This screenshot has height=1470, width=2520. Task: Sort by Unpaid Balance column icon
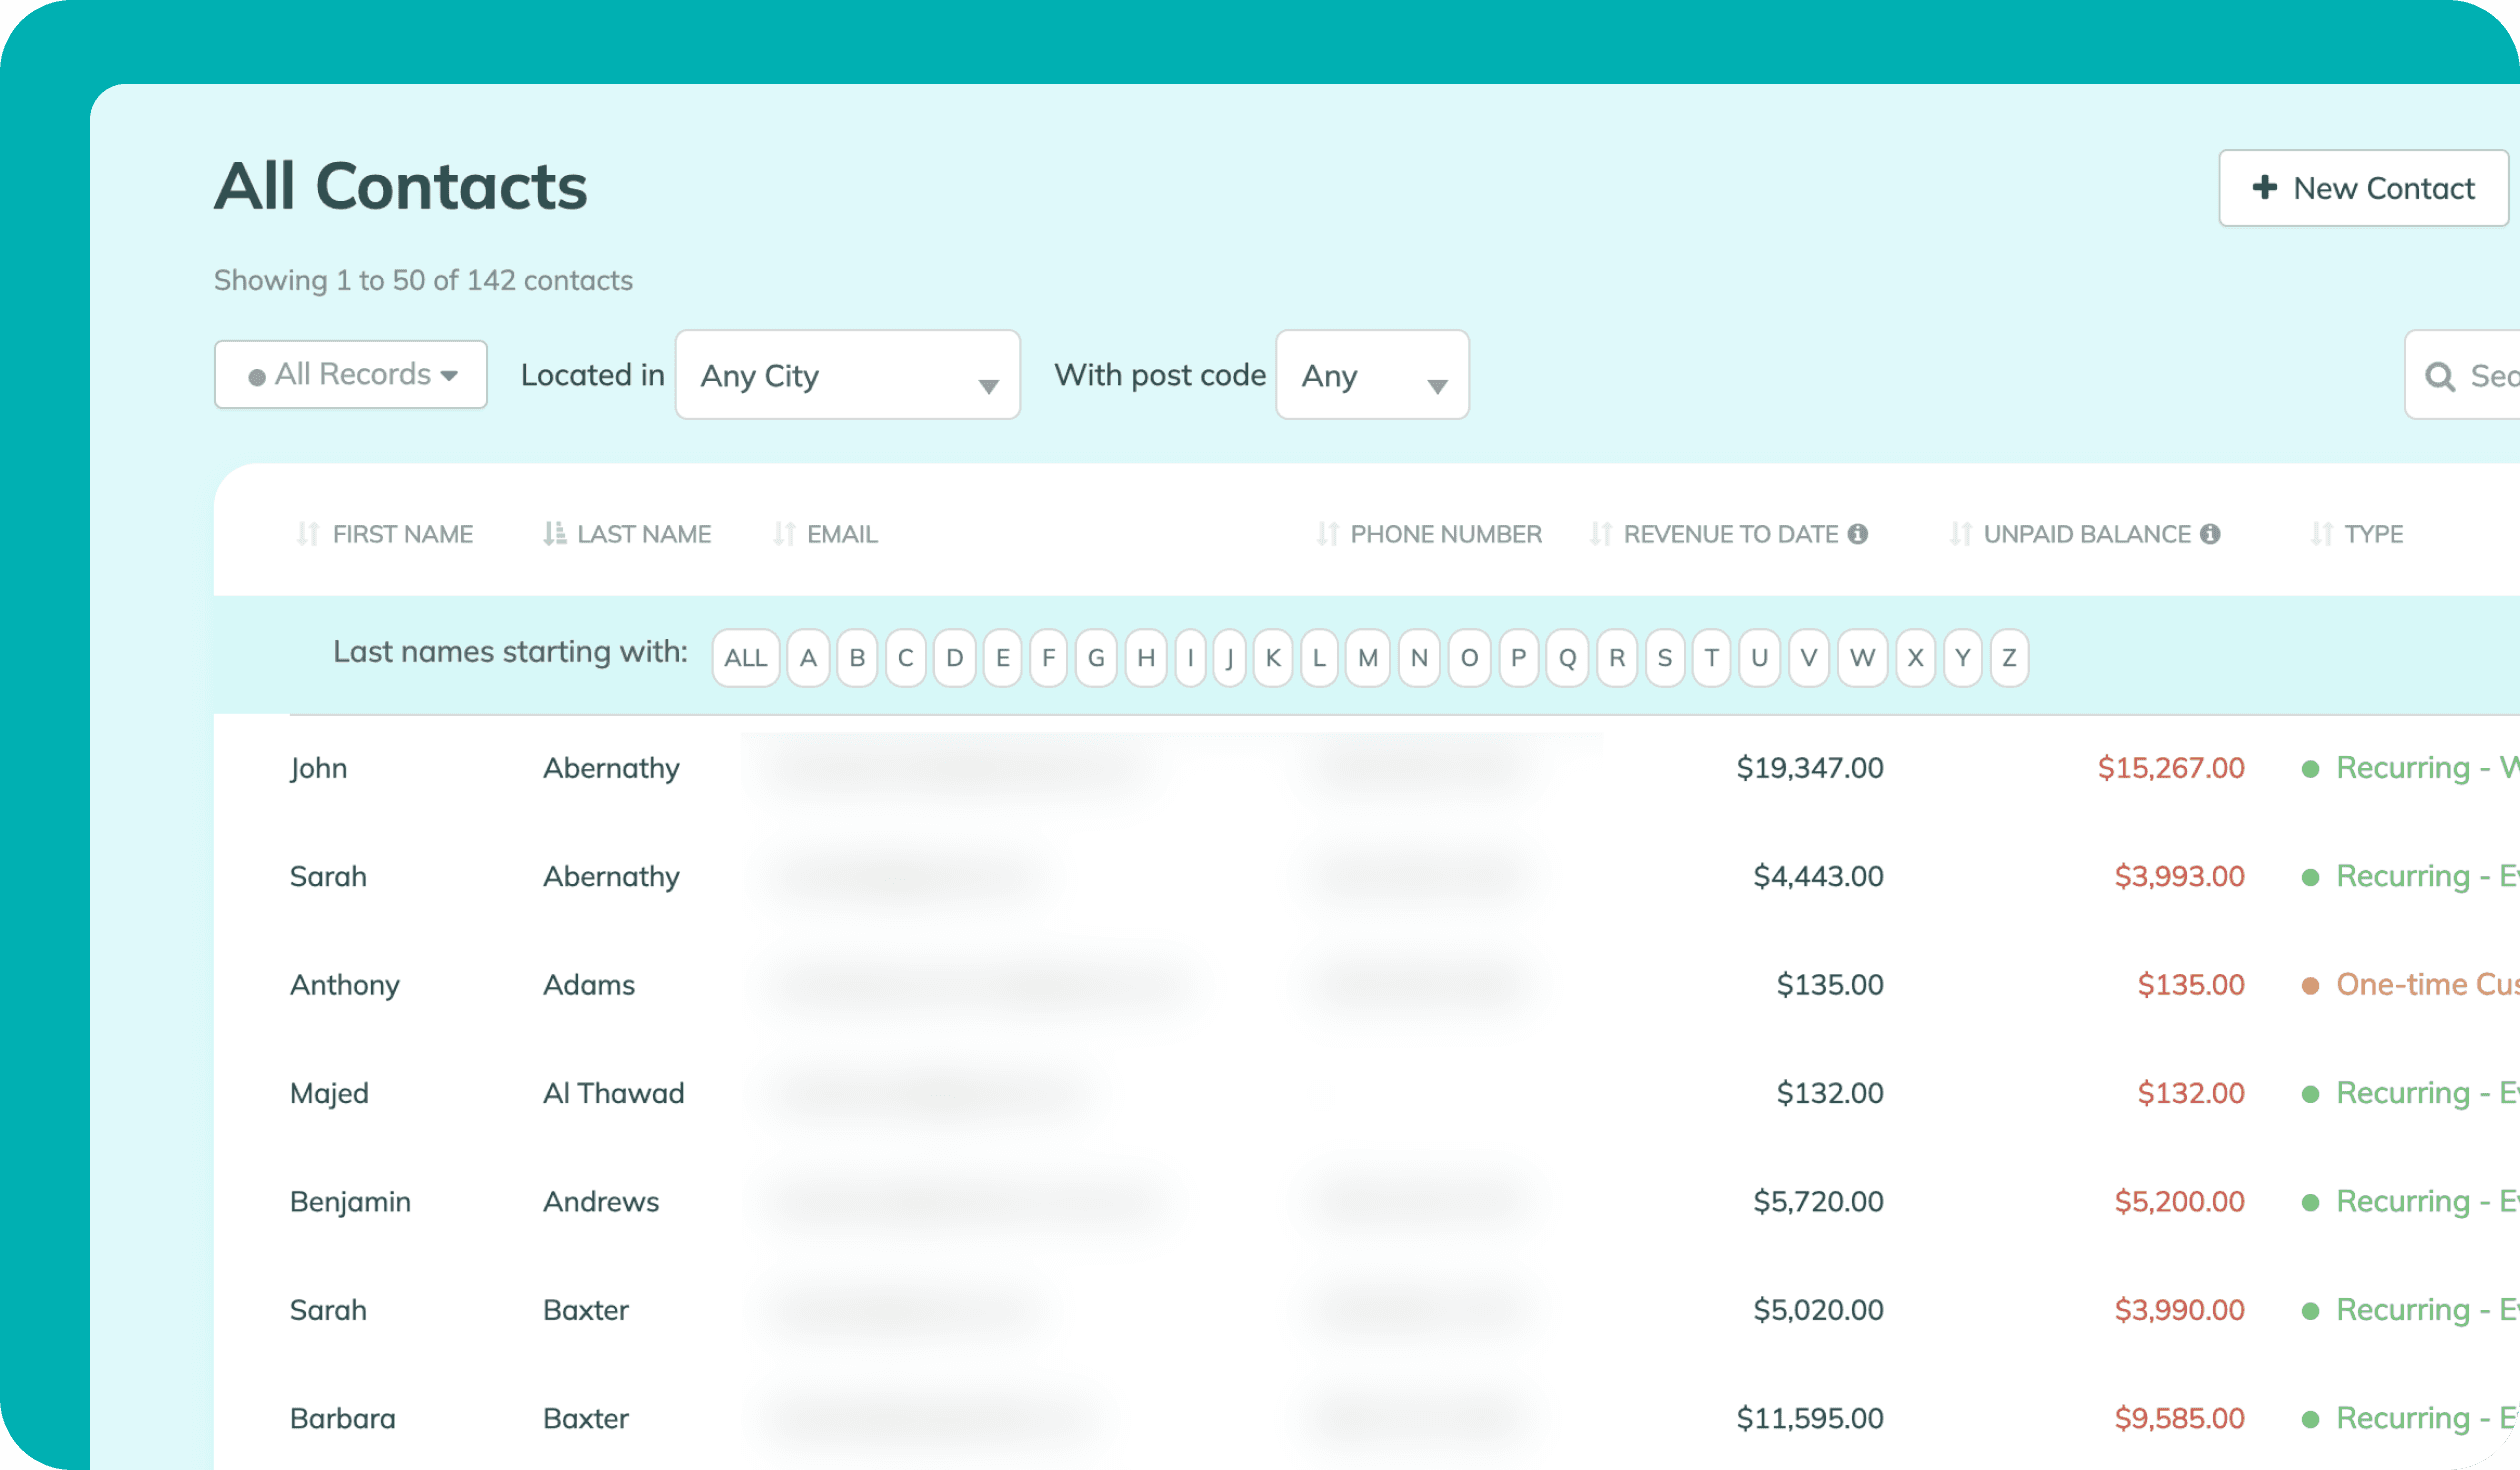pos(1960,534)
